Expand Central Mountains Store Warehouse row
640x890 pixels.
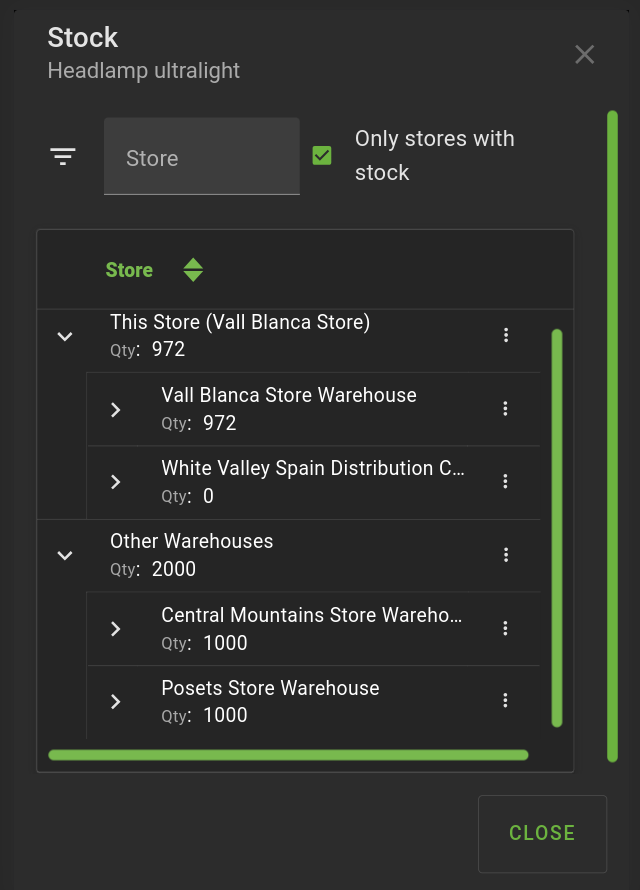116,629
